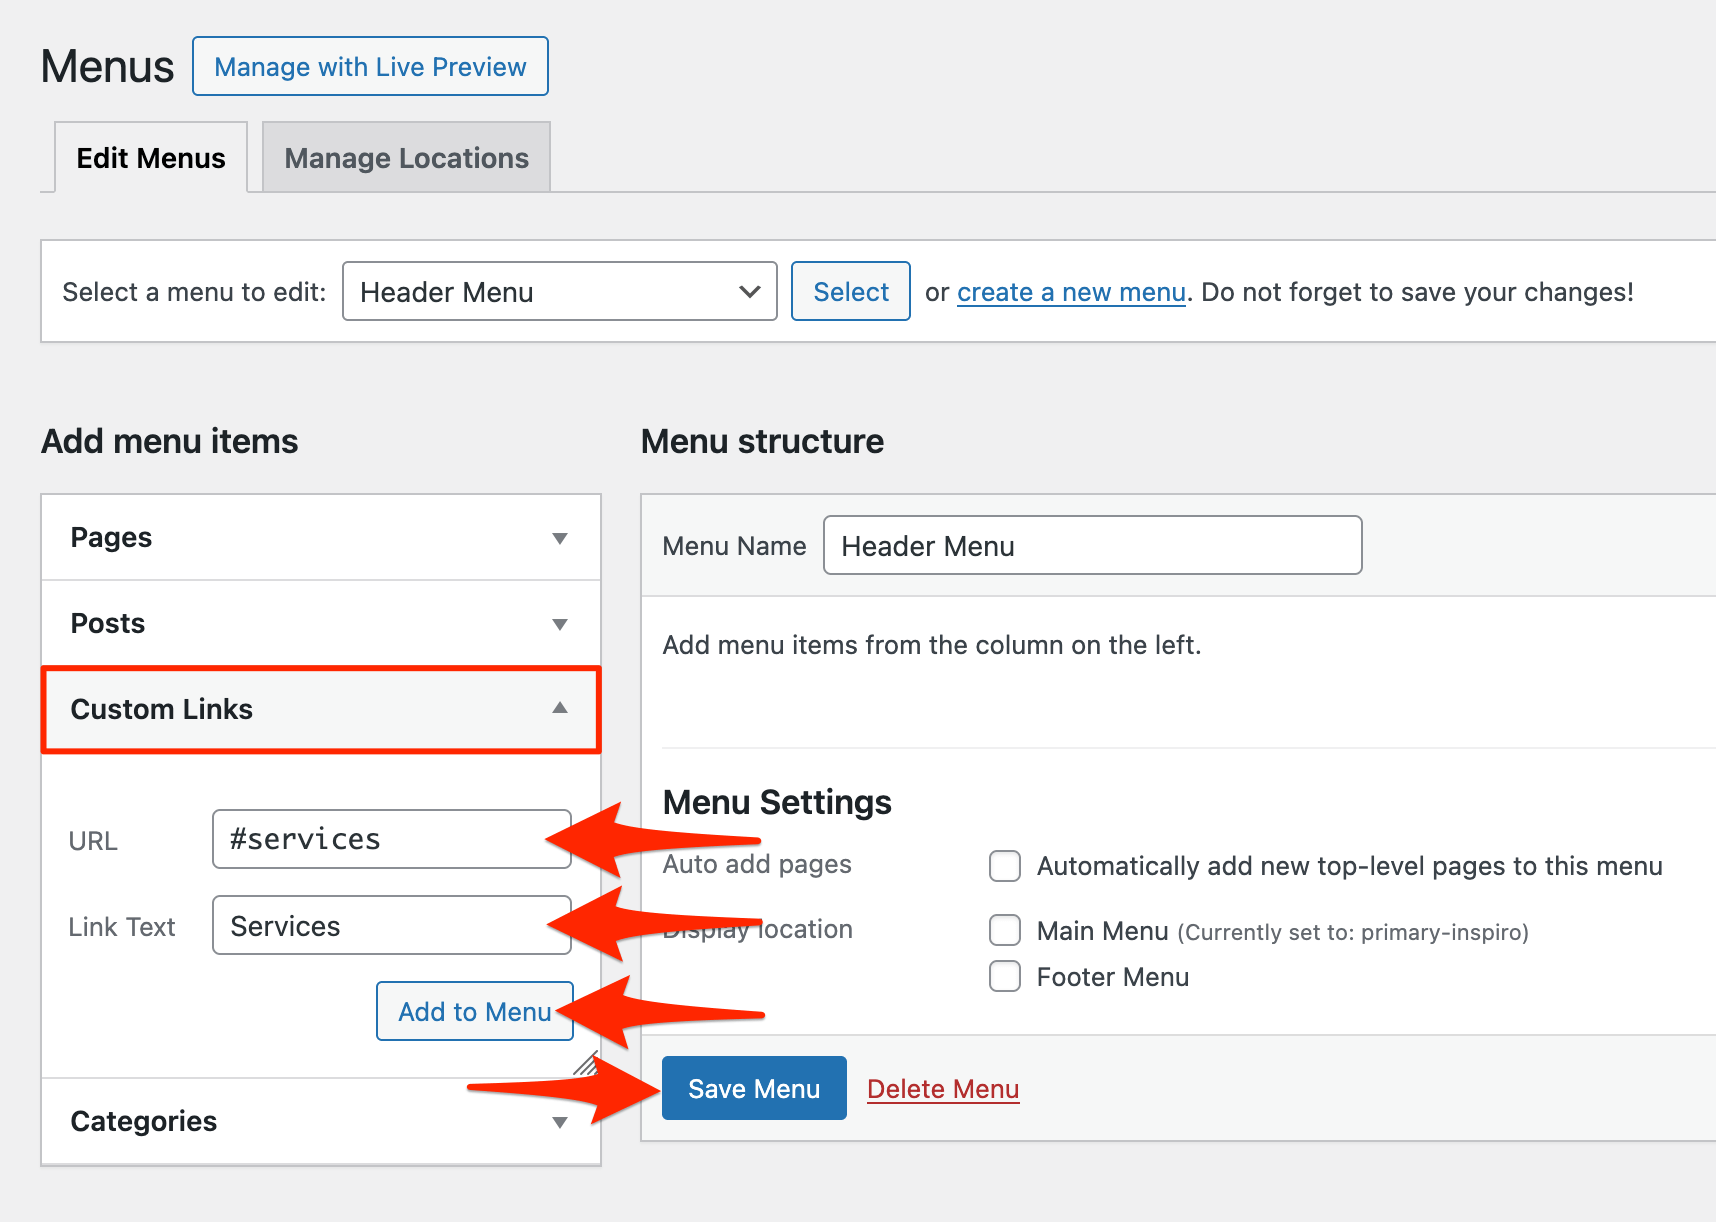Expand the Posts panel arrow

[x=560, y=624]
